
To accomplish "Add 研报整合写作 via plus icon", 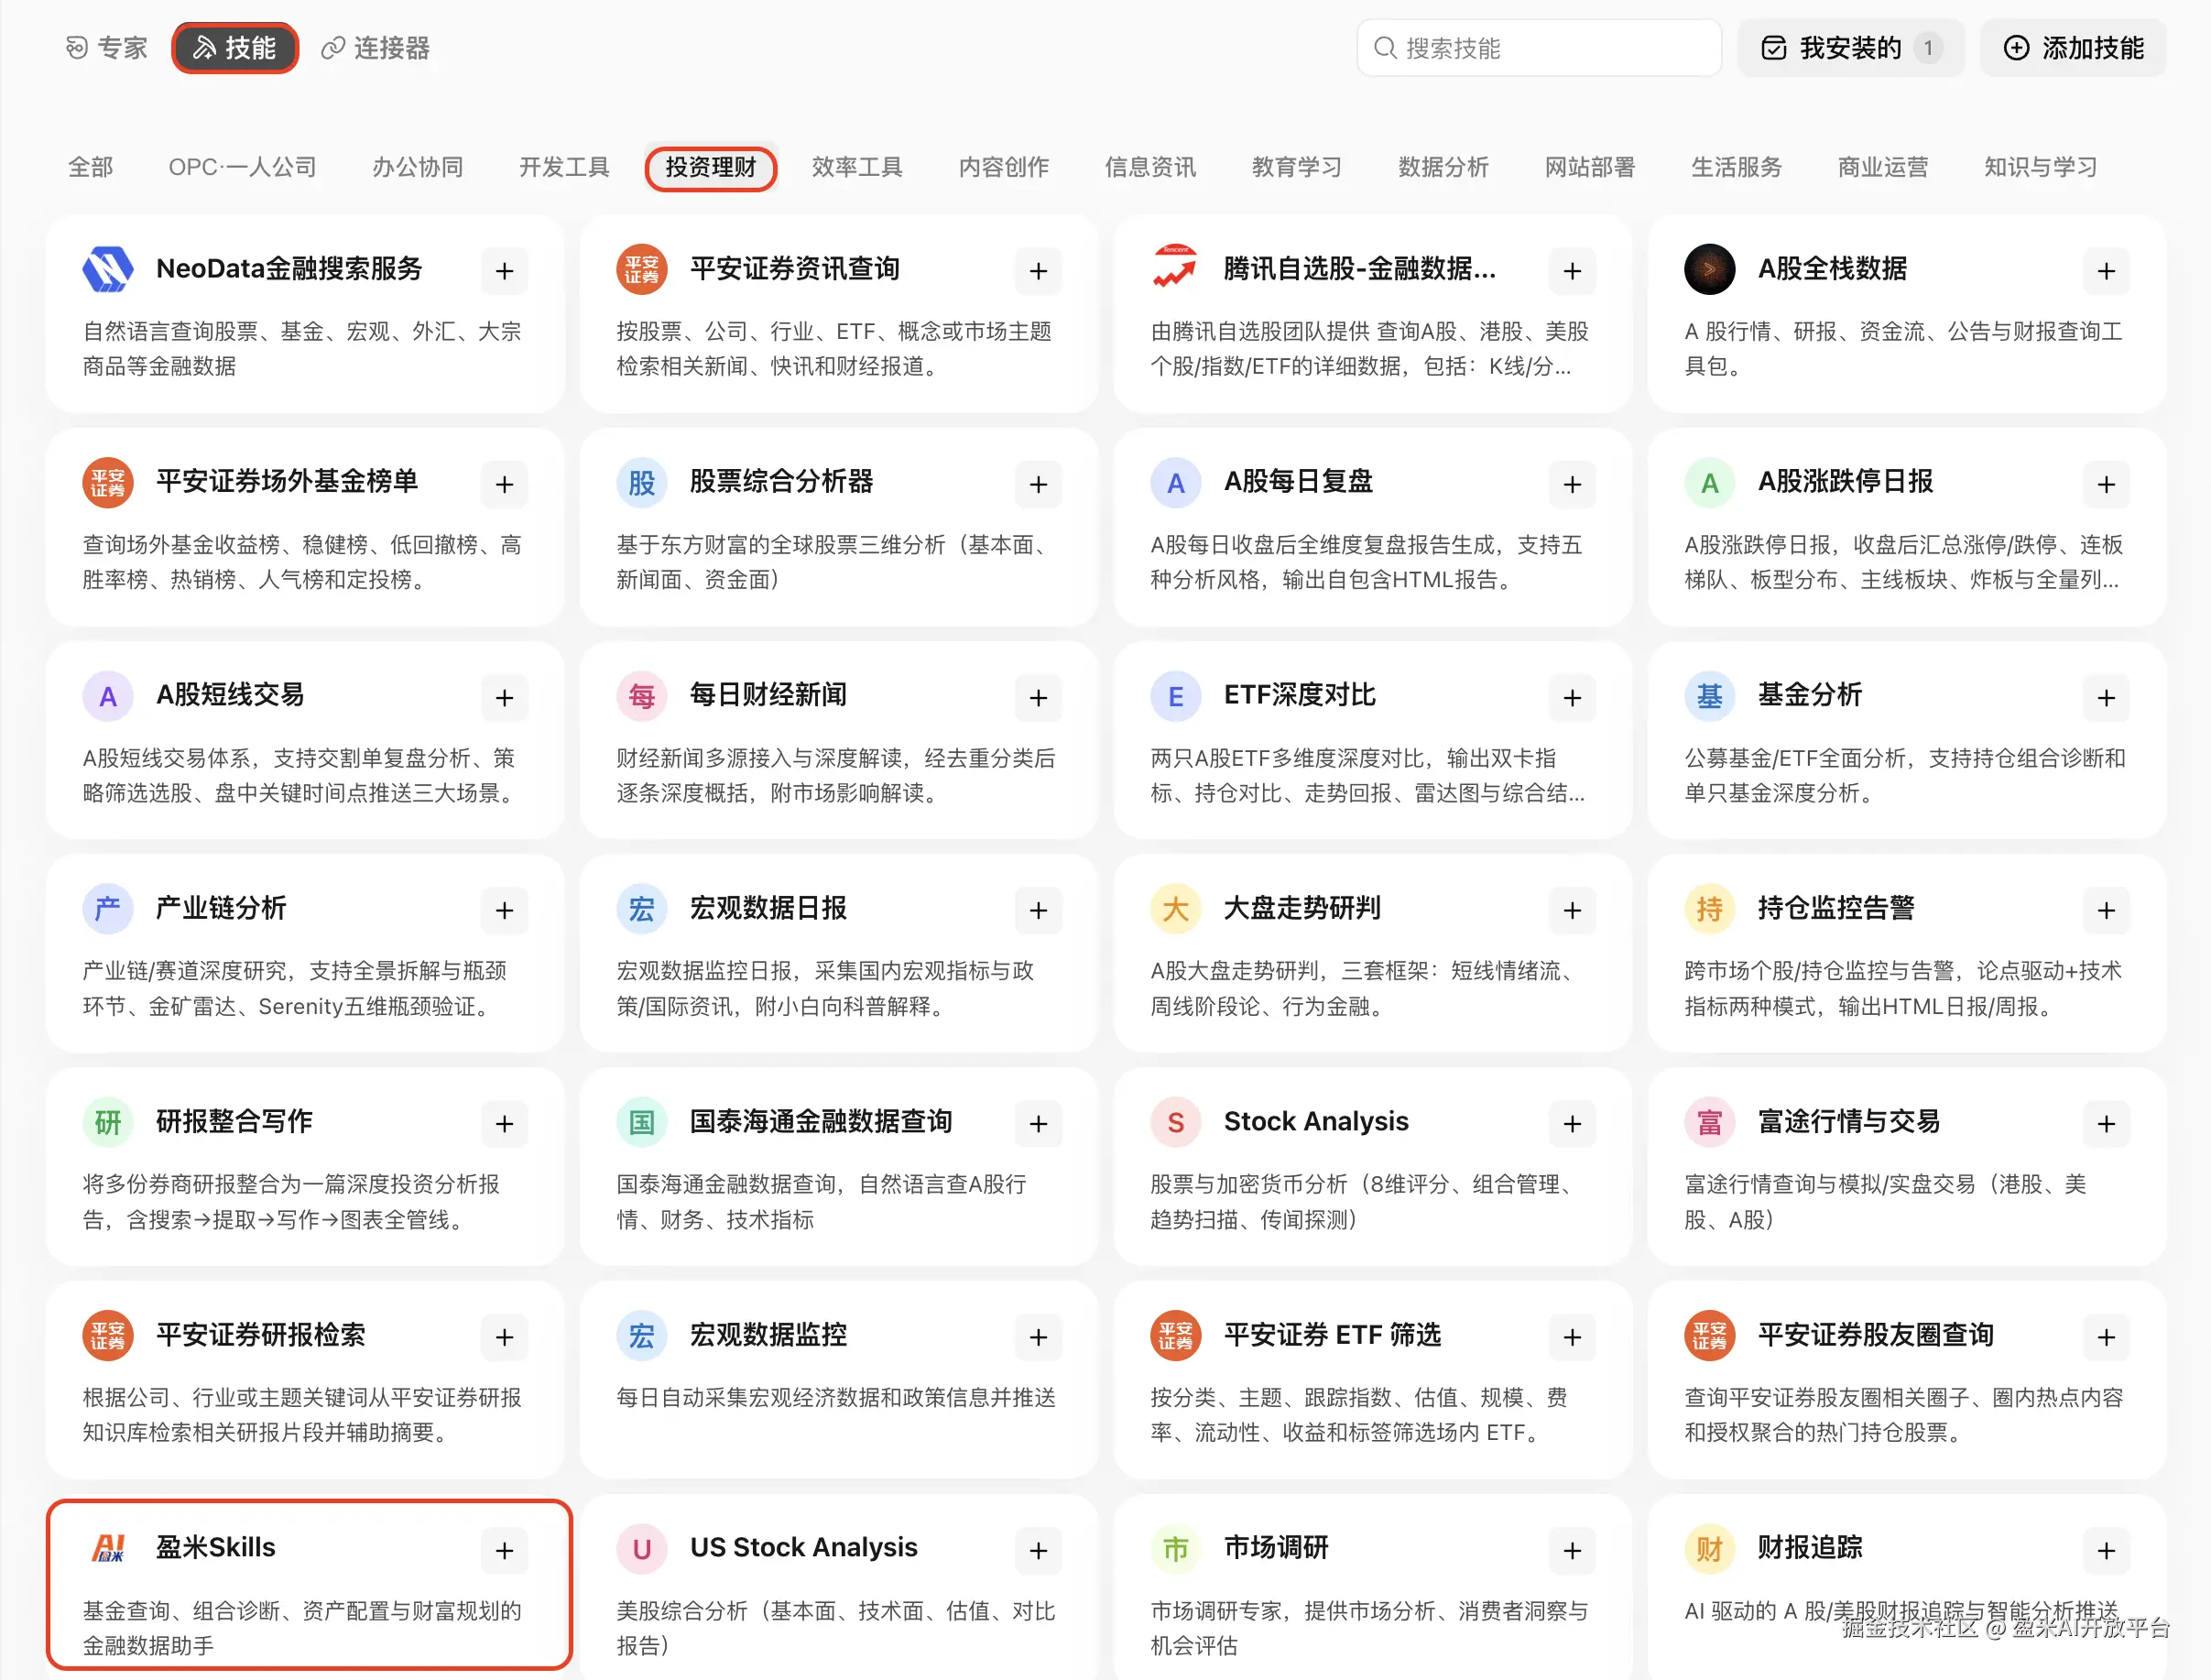I will 504,1124.
